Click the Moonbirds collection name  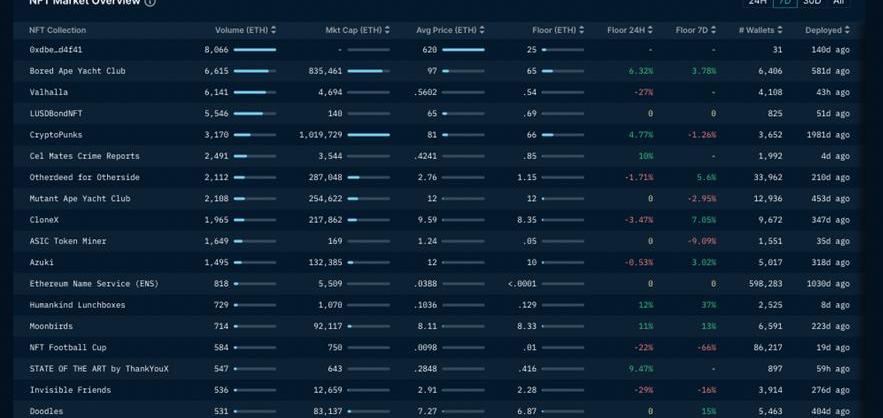(51, 326)
